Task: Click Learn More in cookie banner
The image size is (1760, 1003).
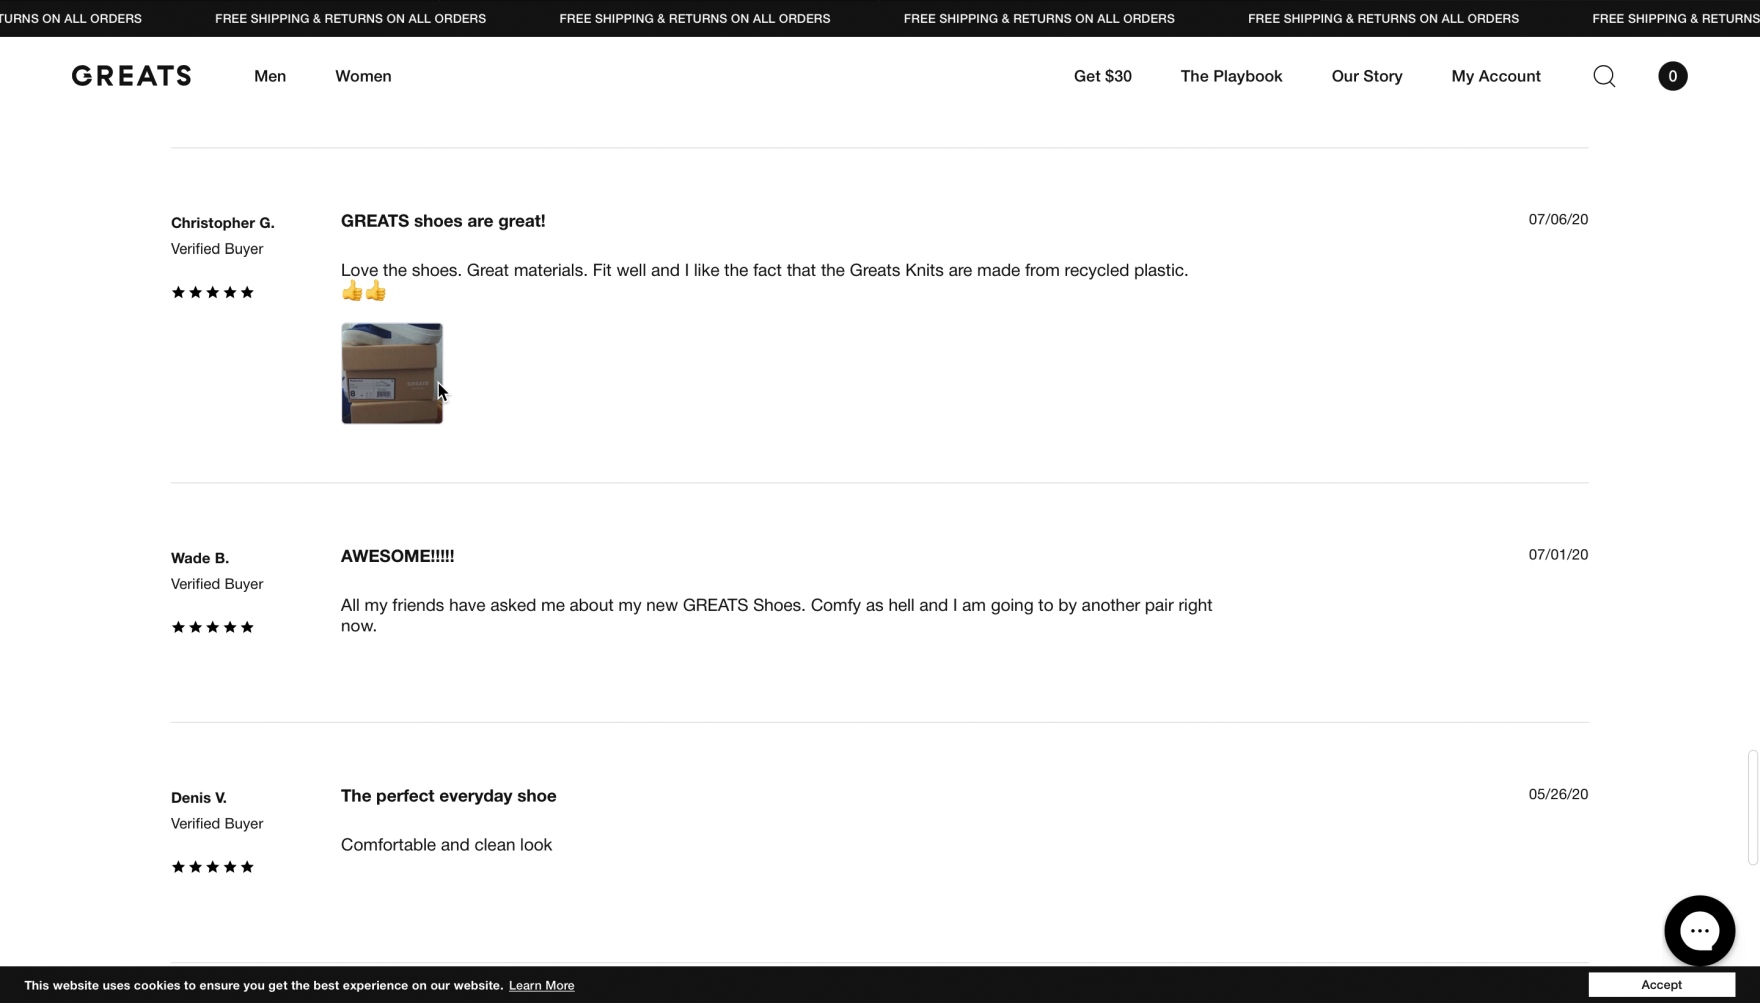Action: [x=541, y=986]
